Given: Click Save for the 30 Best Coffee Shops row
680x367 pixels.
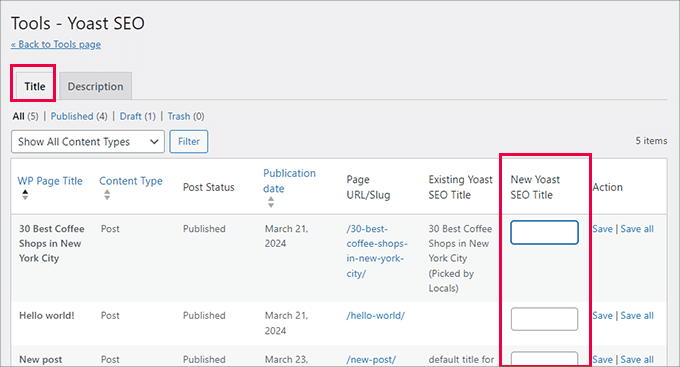Looking at the screenshot, I should pos(602,229).
